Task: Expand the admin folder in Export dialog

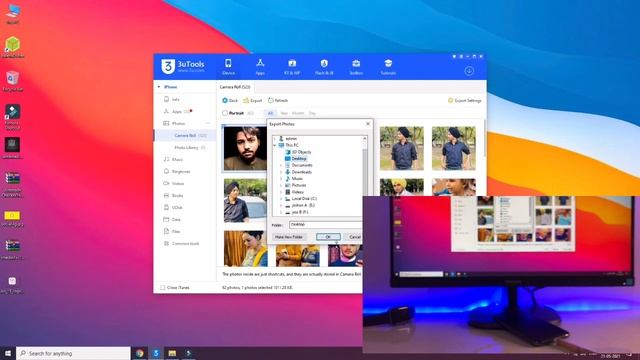Action: pos(275,139)
